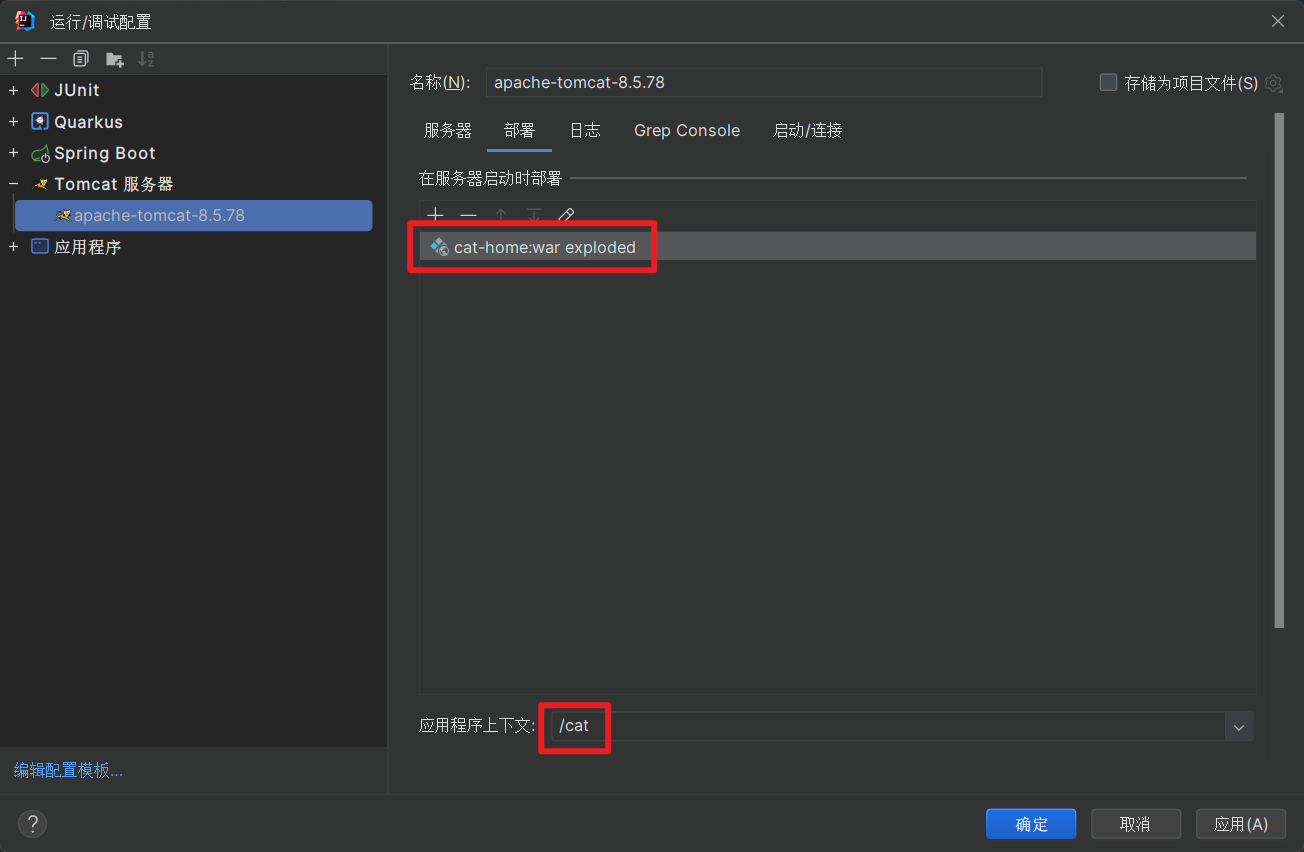
Task: Click the IntelliJ dialog title icon
Action: click(25, 21)
